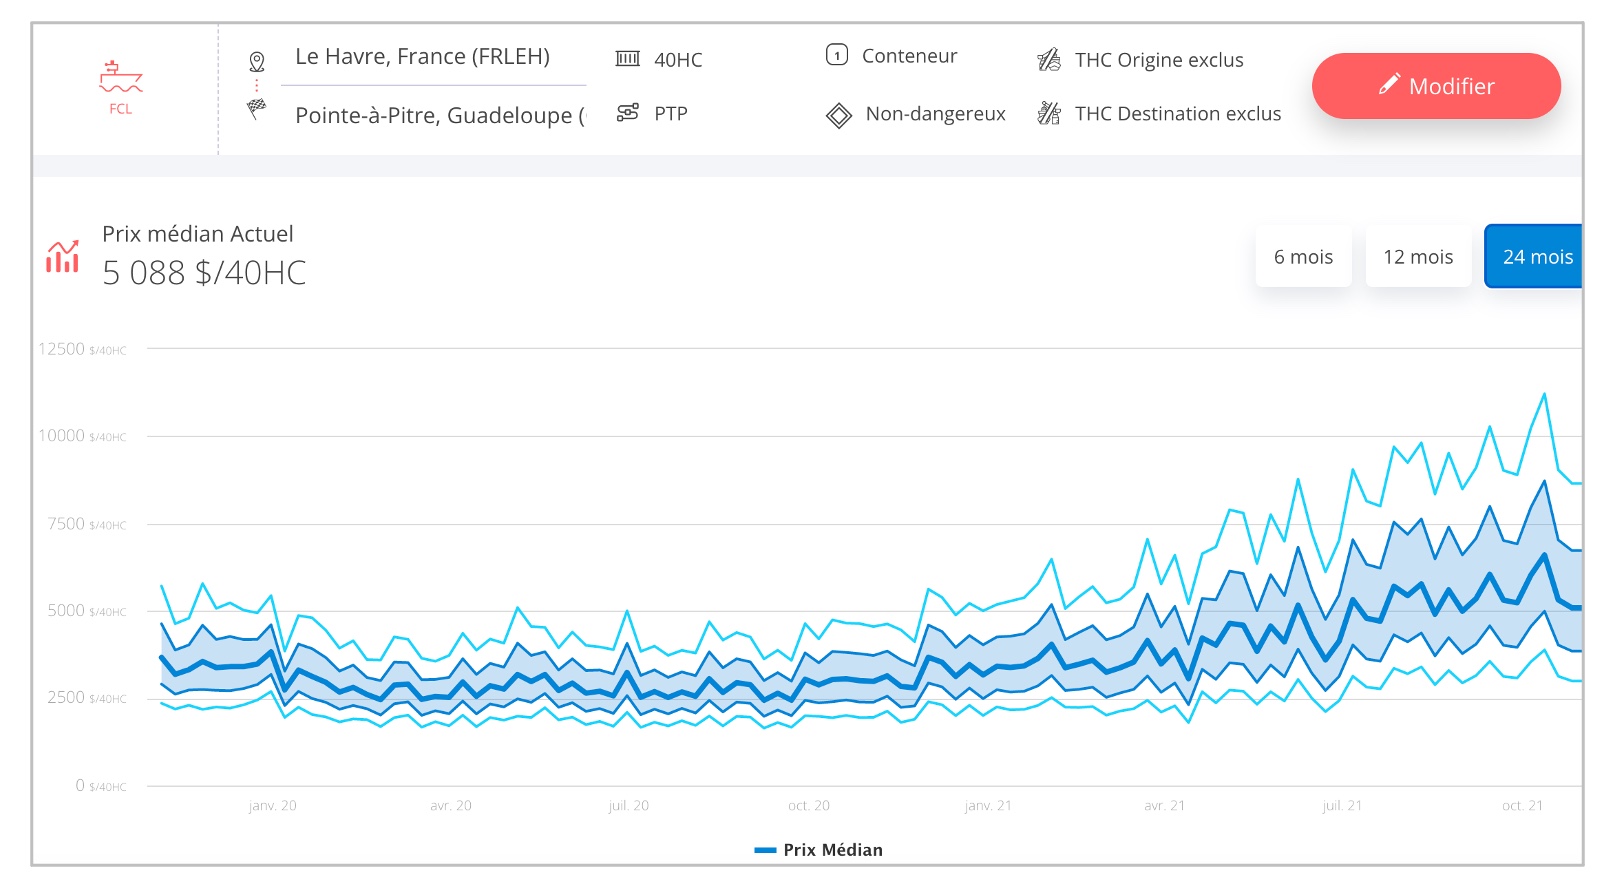Click the destination checkered flag icon
This screenshot has width=1620, height=882.
pos(257,109)
